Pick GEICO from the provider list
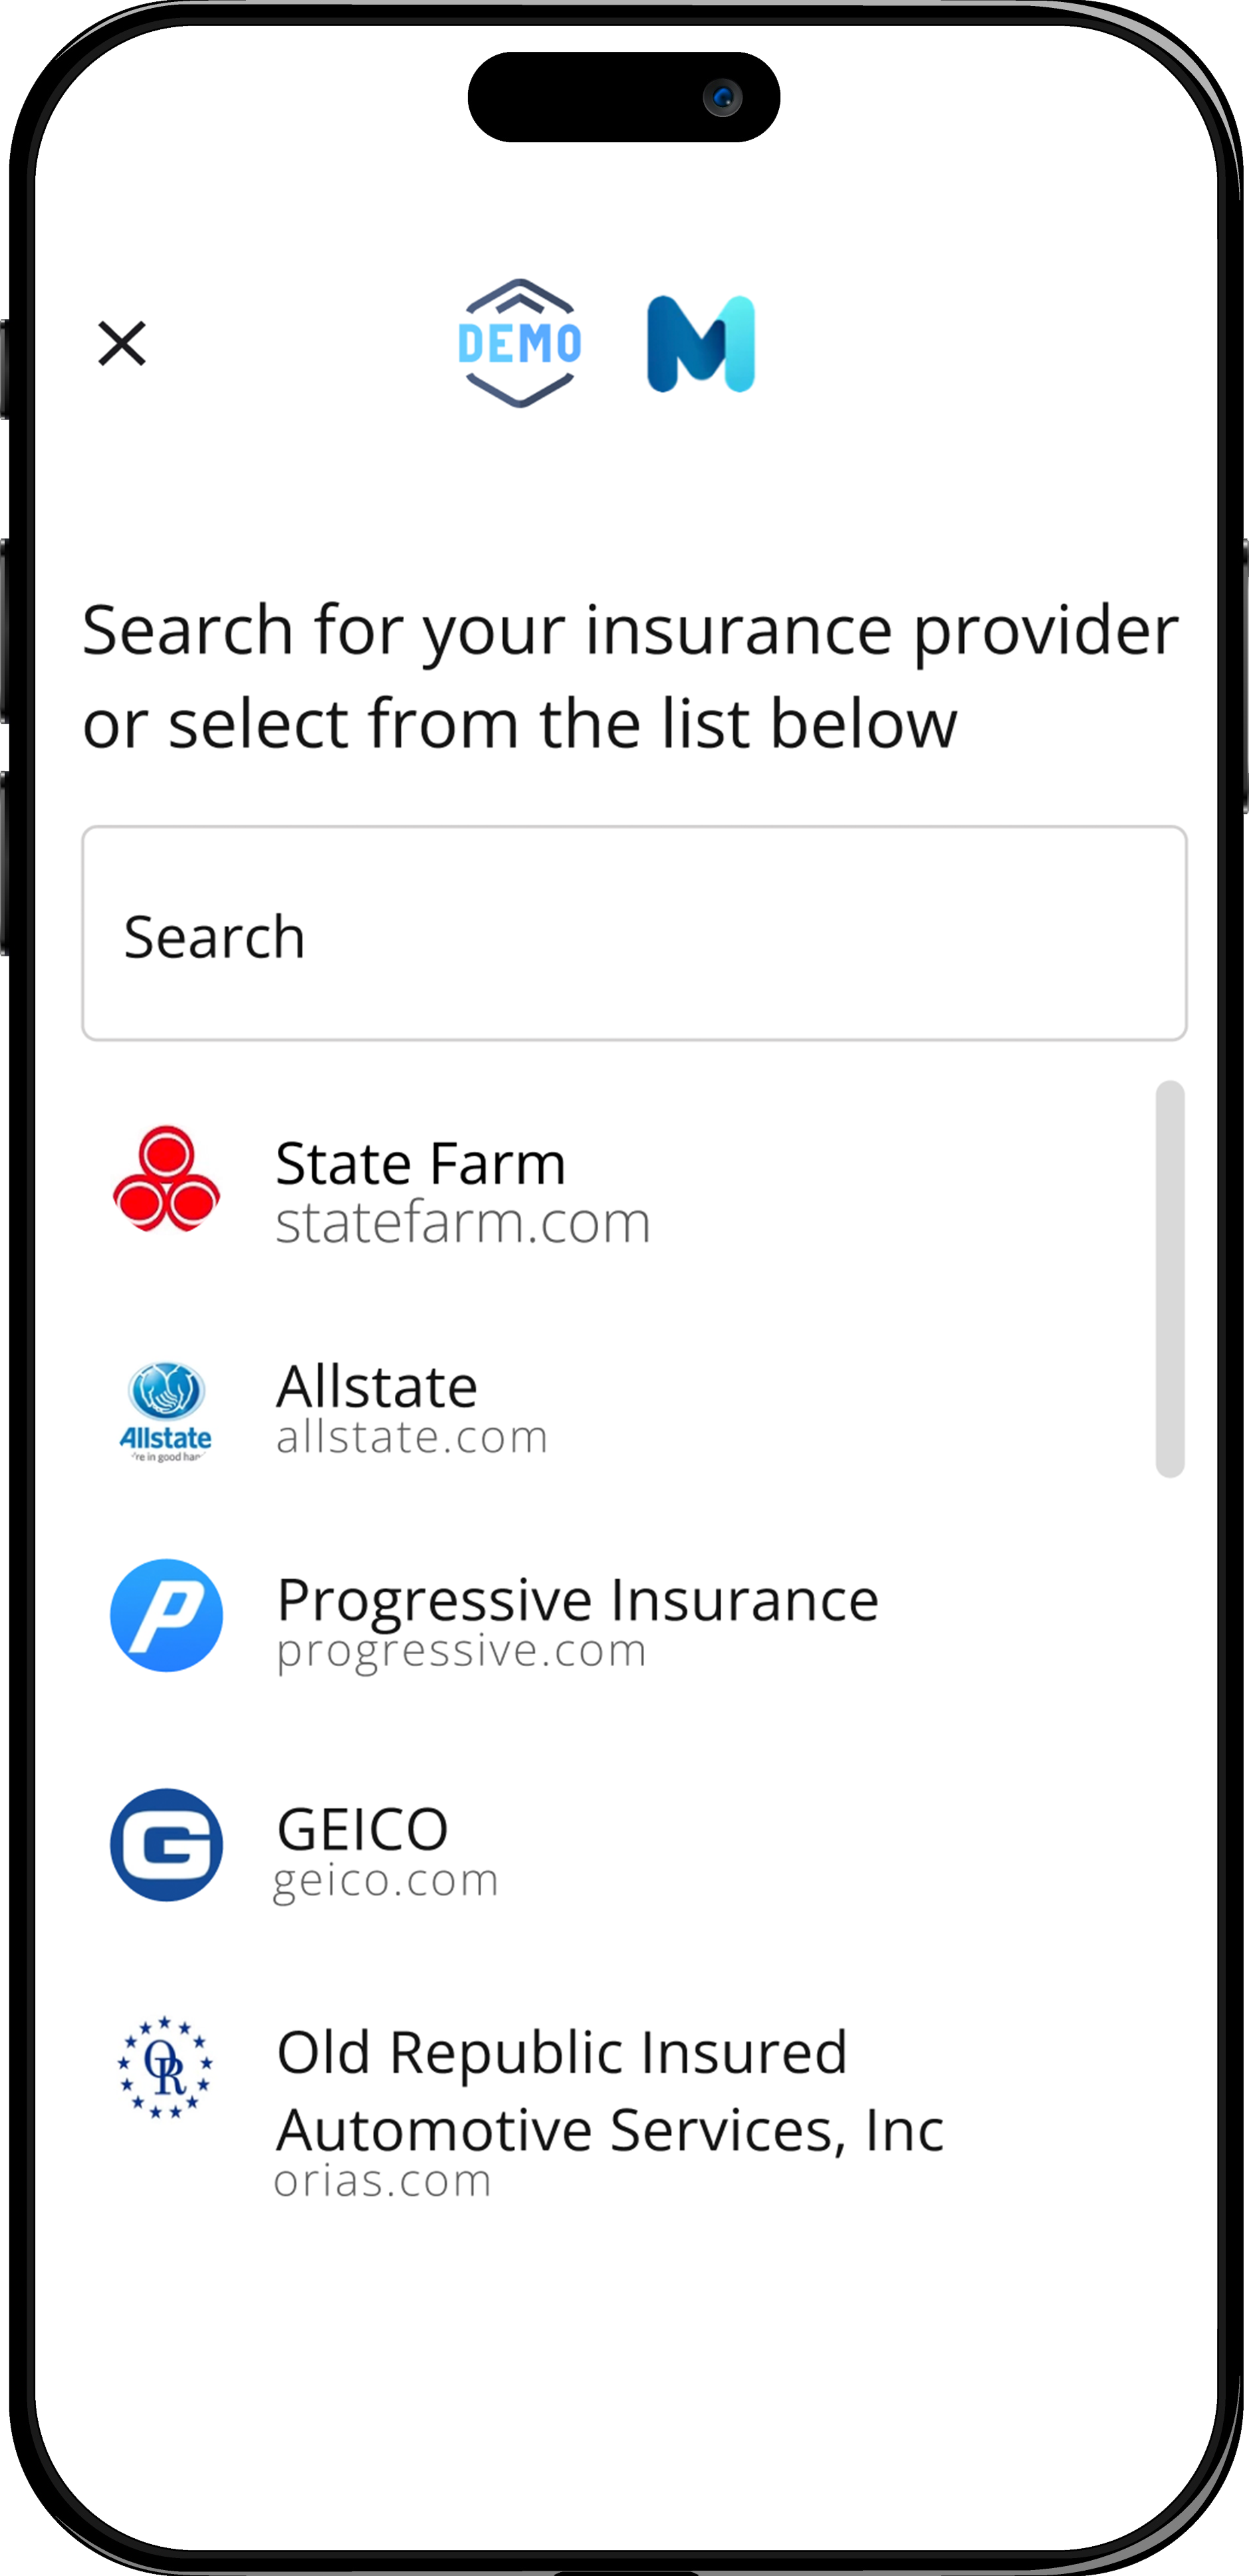Image resolution: width=1249 pixels, height=2576 pixels. (362, 1829)
